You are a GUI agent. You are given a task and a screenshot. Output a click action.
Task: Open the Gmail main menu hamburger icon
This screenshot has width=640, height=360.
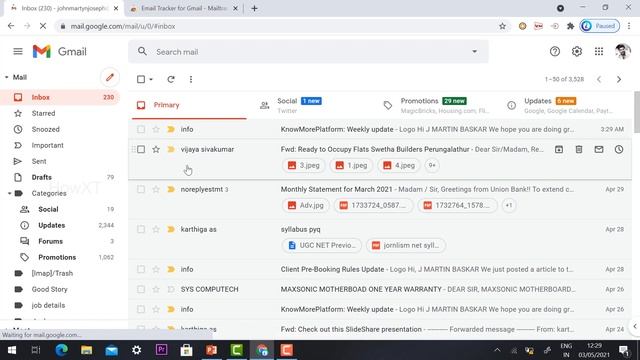tap(18, 51)
